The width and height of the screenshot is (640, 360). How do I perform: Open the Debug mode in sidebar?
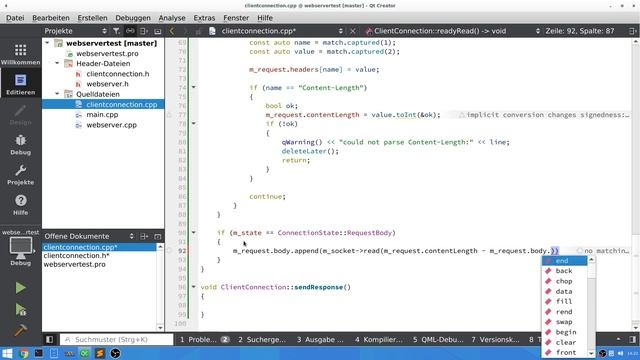click(x=20, y=144)
